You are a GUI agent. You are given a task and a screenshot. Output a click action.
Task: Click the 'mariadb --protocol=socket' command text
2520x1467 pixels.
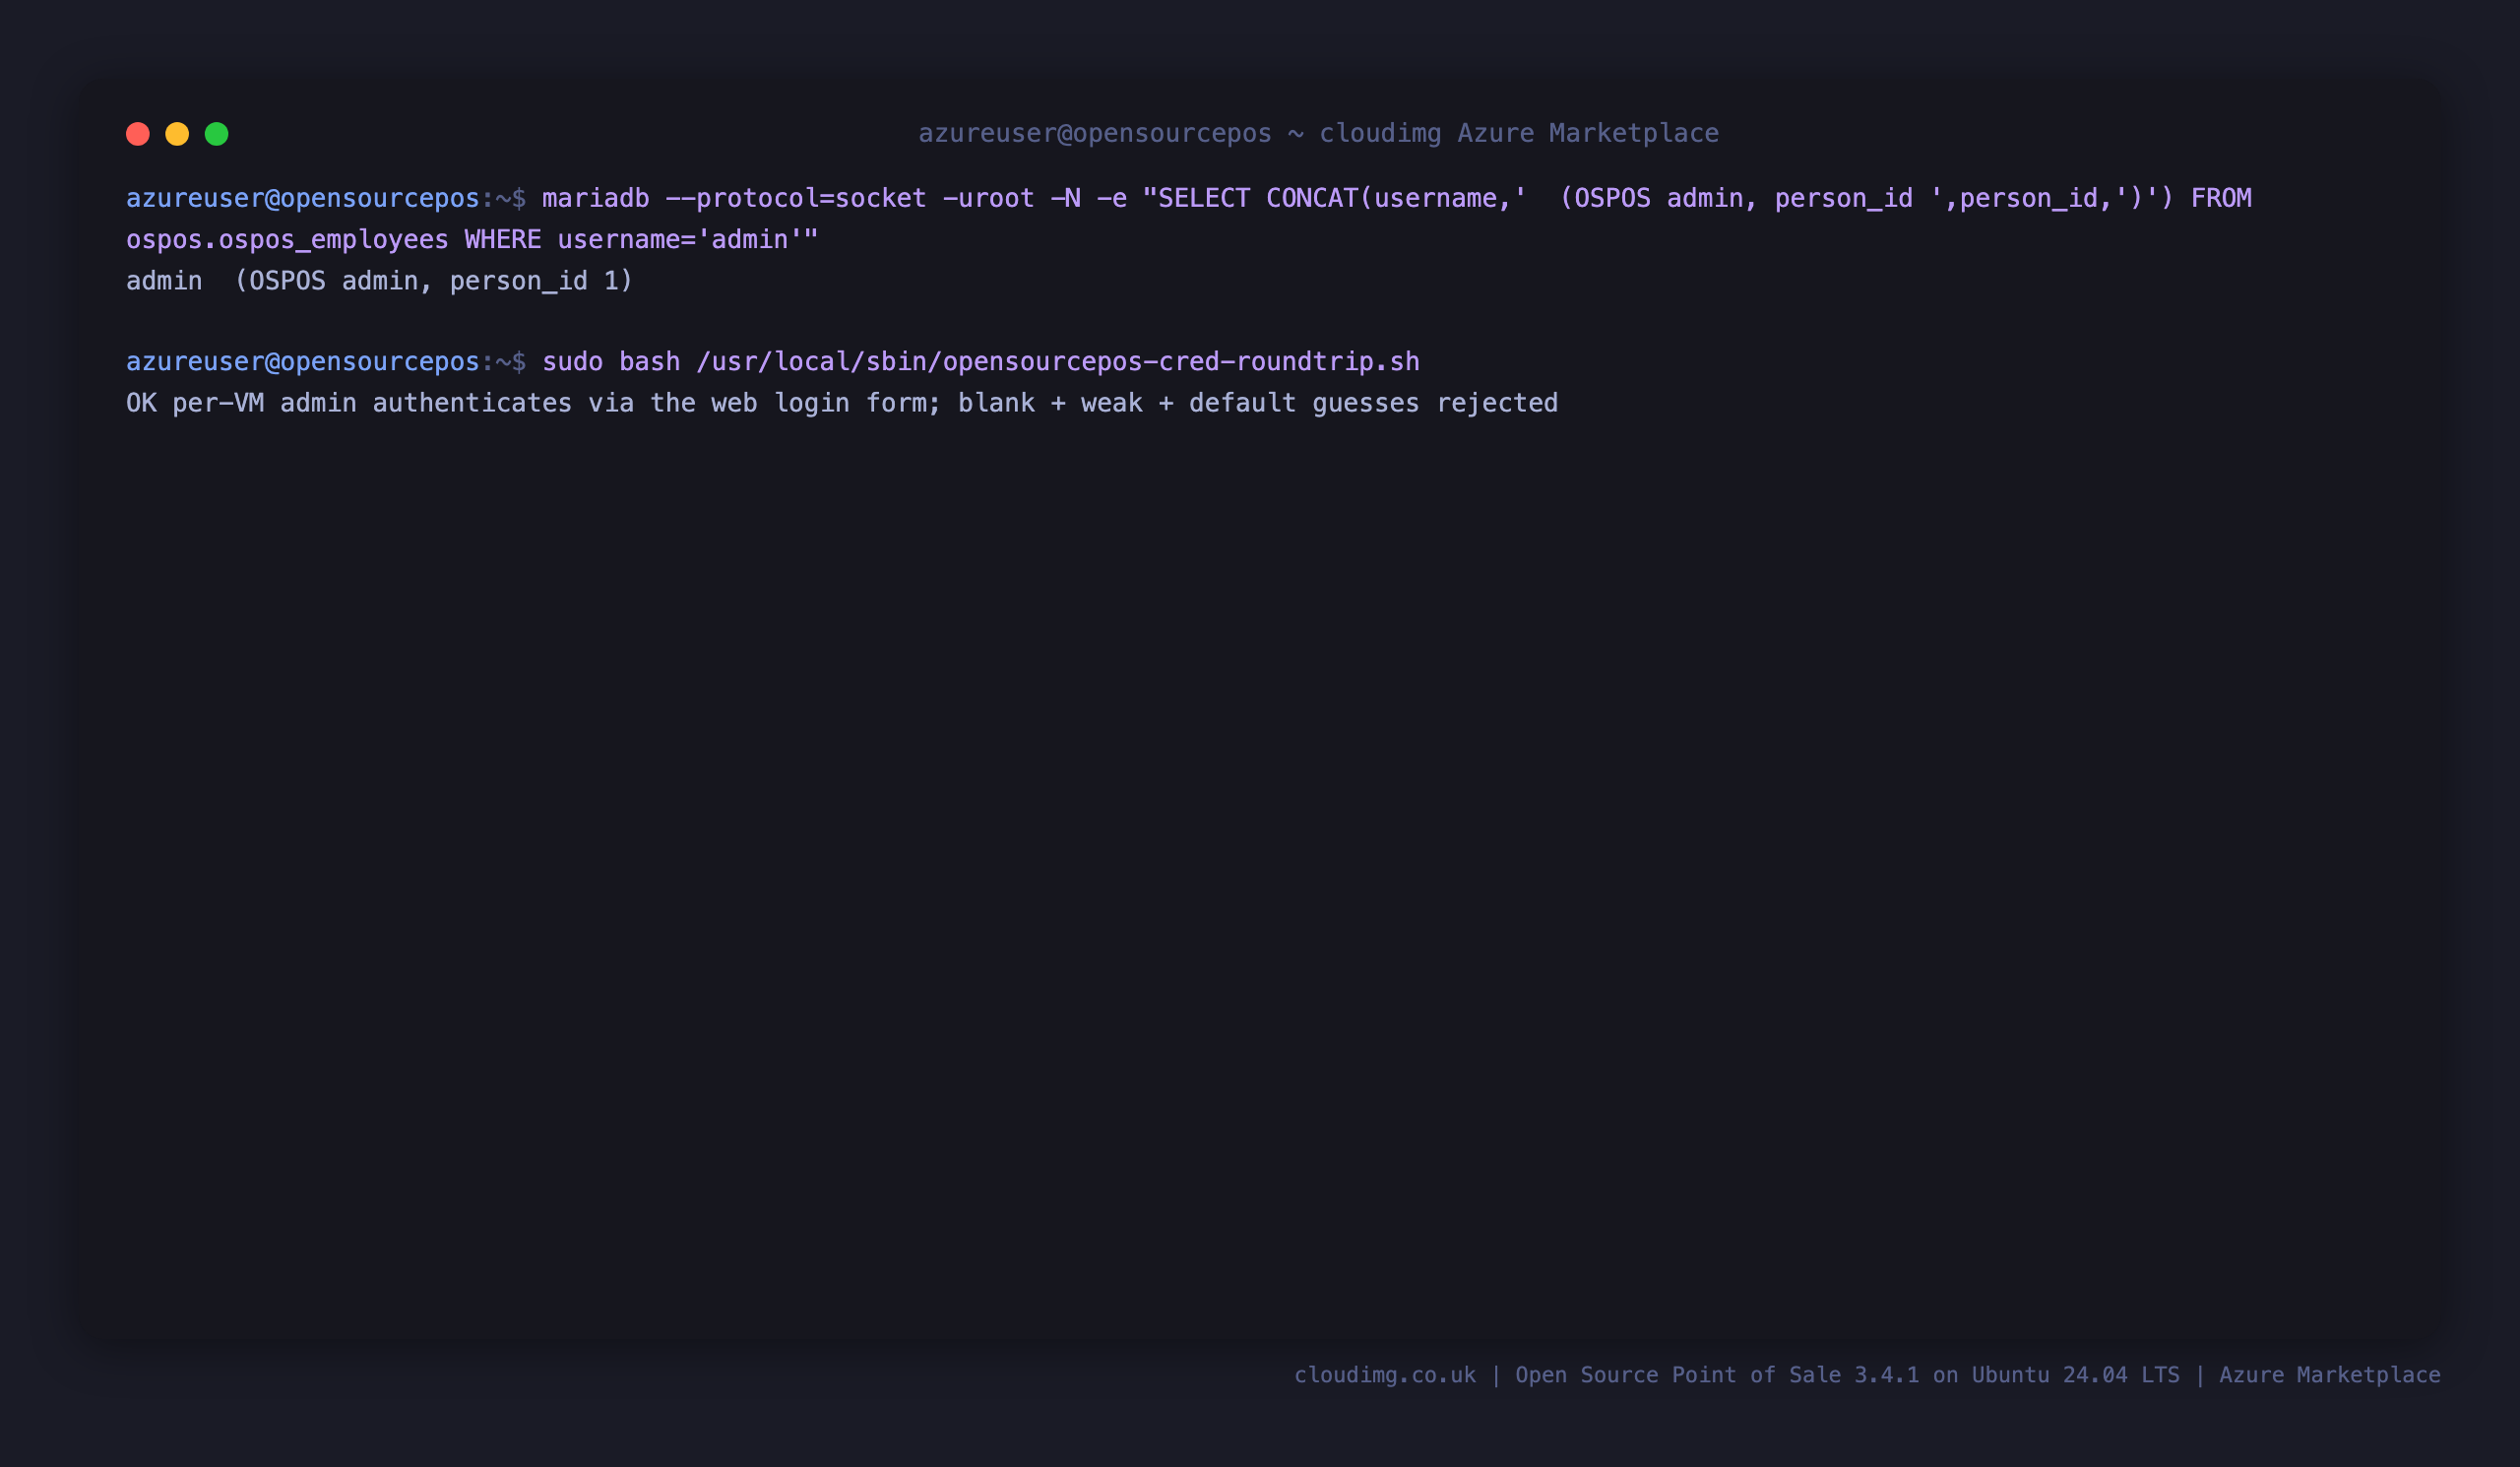(x=734, y=198)
